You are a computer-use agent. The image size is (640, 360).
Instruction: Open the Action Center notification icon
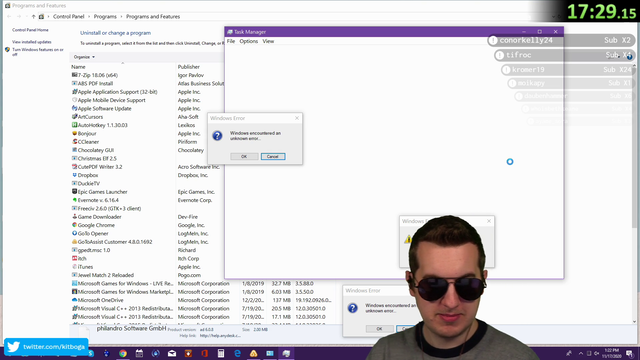pyautogui.click(x=630, y=353)
